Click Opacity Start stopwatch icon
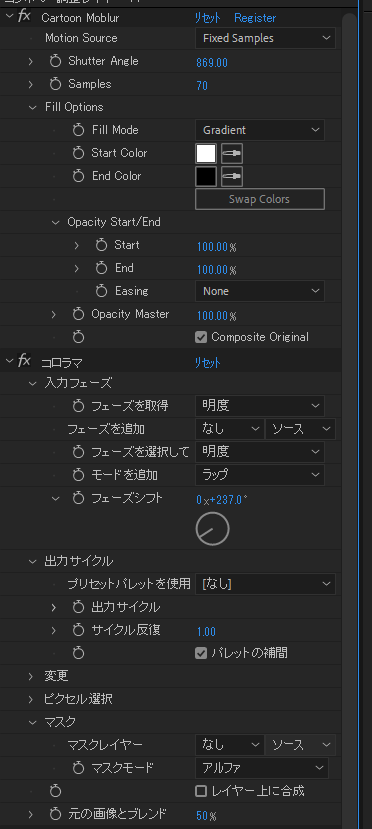372x829 pixels. [x=101, y=245]
